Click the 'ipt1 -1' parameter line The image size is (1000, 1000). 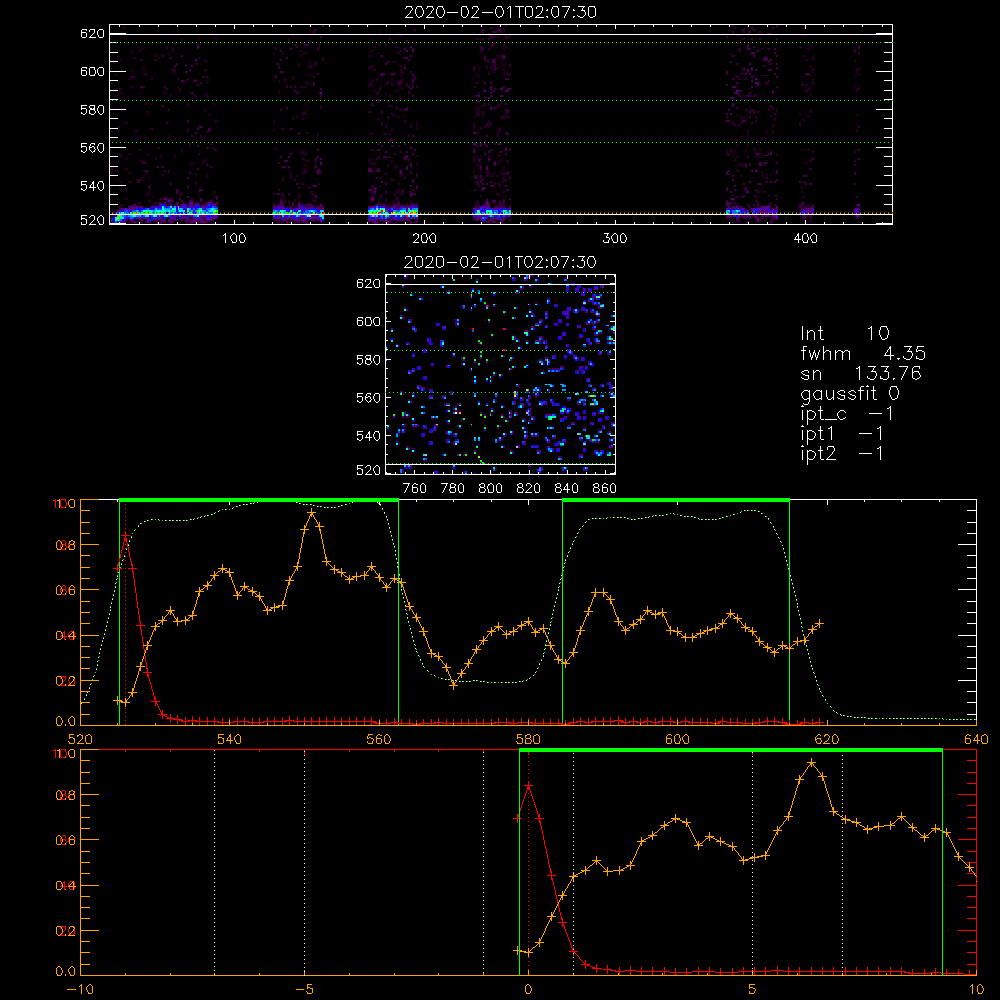(x=842, y=434)
